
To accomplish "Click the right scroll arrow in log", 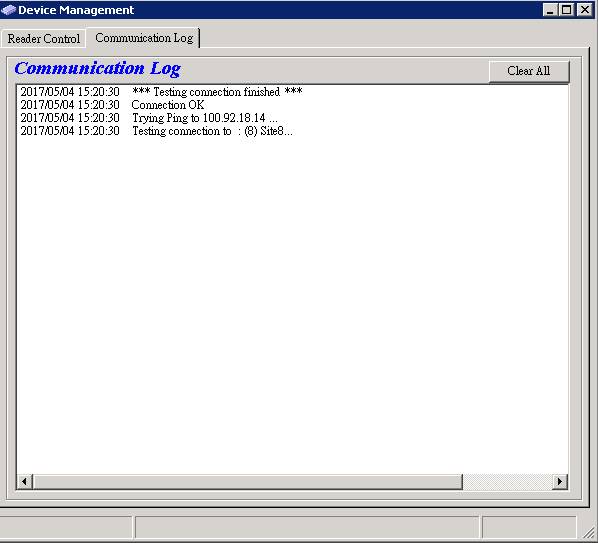I will 559,482.
